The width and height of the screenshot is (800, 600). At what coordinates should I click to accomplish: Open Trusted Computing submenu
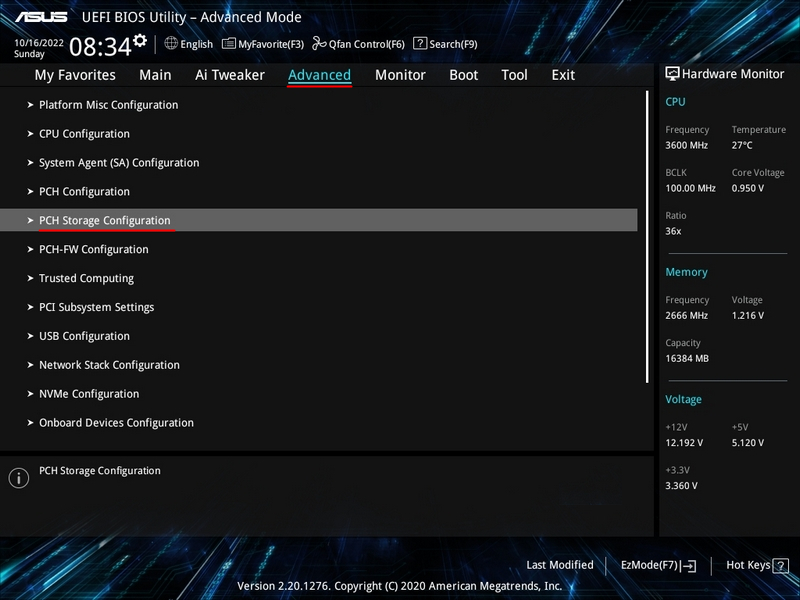86,278
